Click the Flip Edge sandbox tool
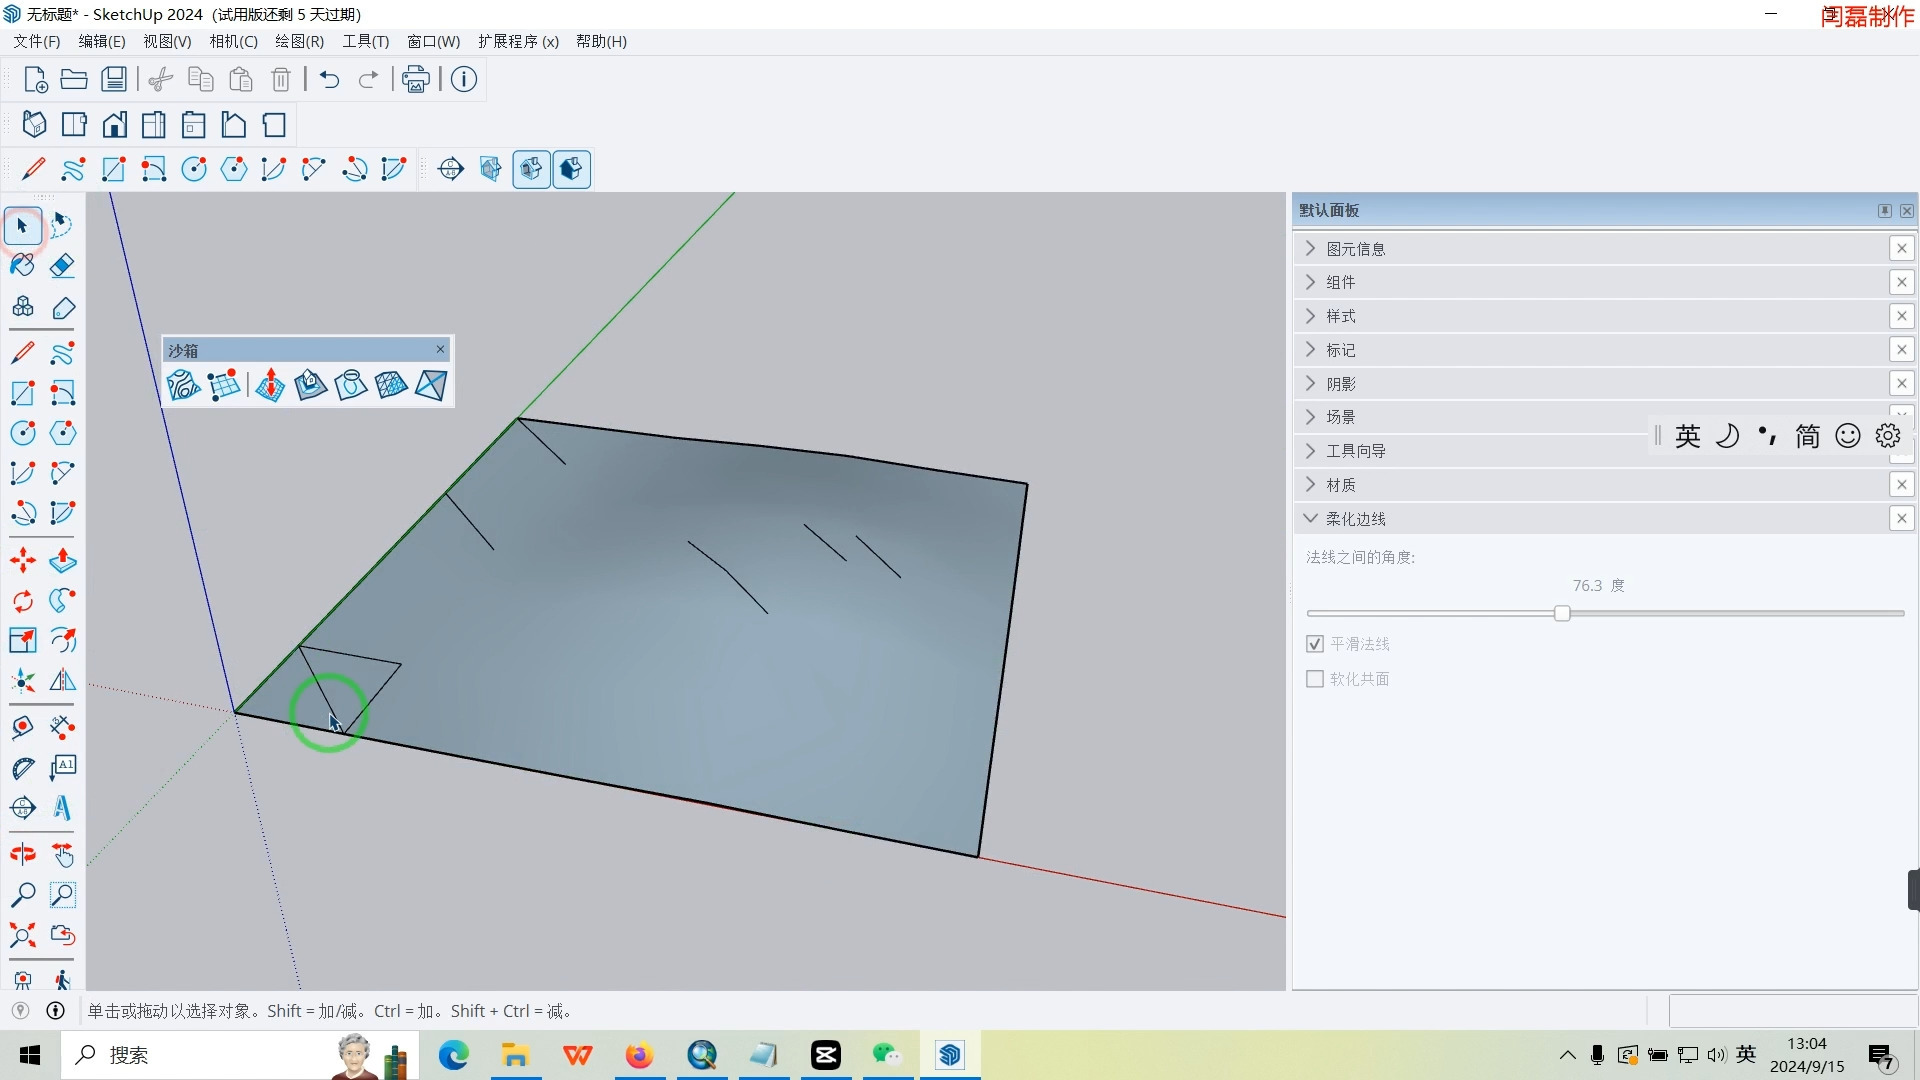Screen dimensions: 1920x1080 [x=431, y=385]
